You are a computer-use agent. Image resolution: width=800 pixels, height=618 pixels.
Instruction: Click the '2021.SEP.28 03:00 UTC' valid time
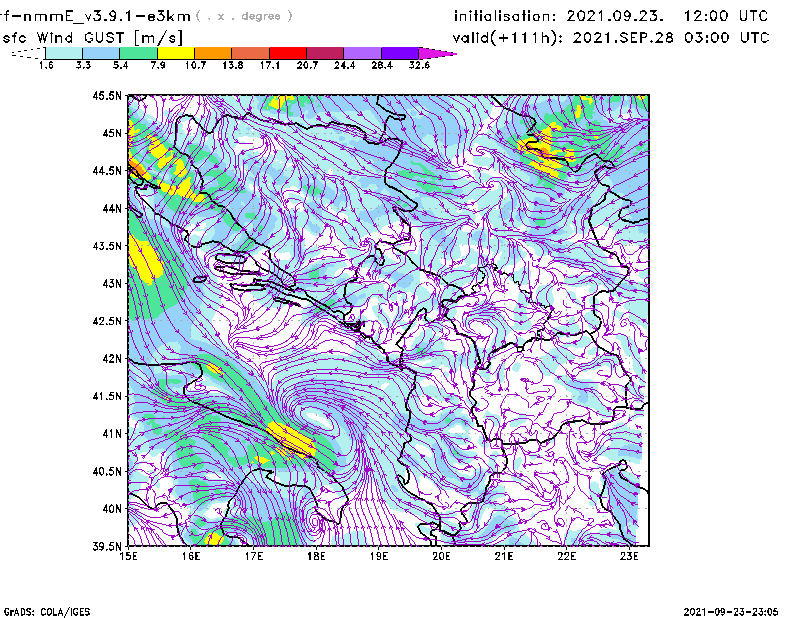[671, 38]
